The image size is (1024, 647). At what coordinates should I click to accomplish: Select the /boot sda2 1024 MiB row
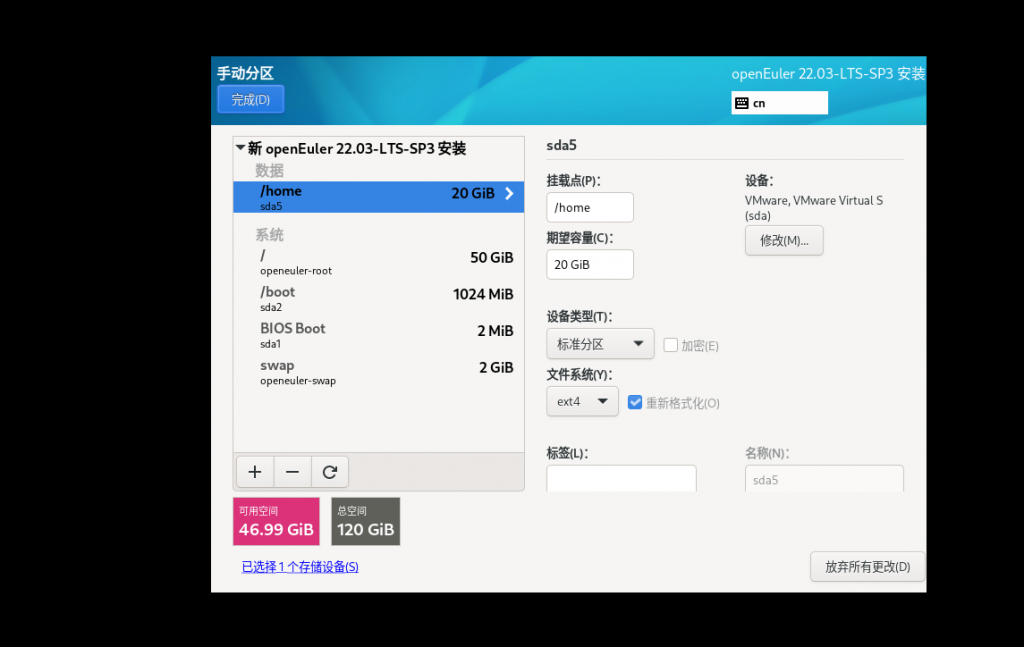point(379,298)
